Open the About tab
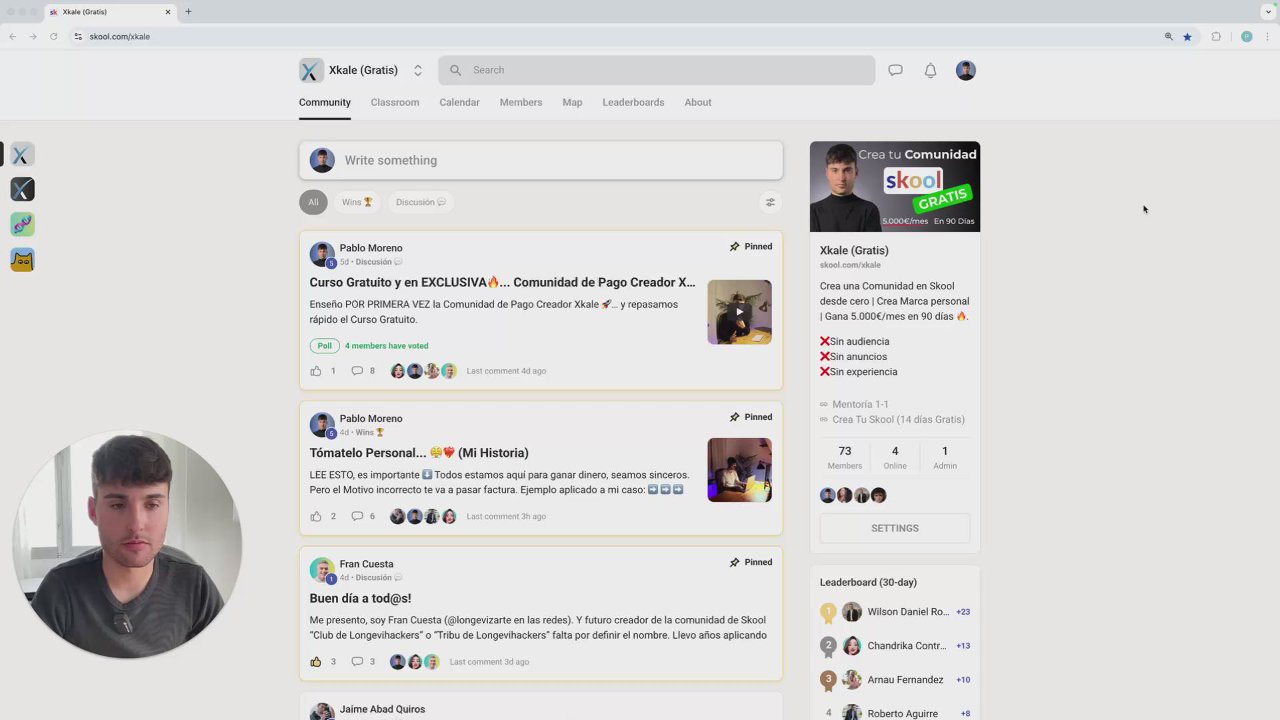1280x720 pixels. [x=698, y=102]
